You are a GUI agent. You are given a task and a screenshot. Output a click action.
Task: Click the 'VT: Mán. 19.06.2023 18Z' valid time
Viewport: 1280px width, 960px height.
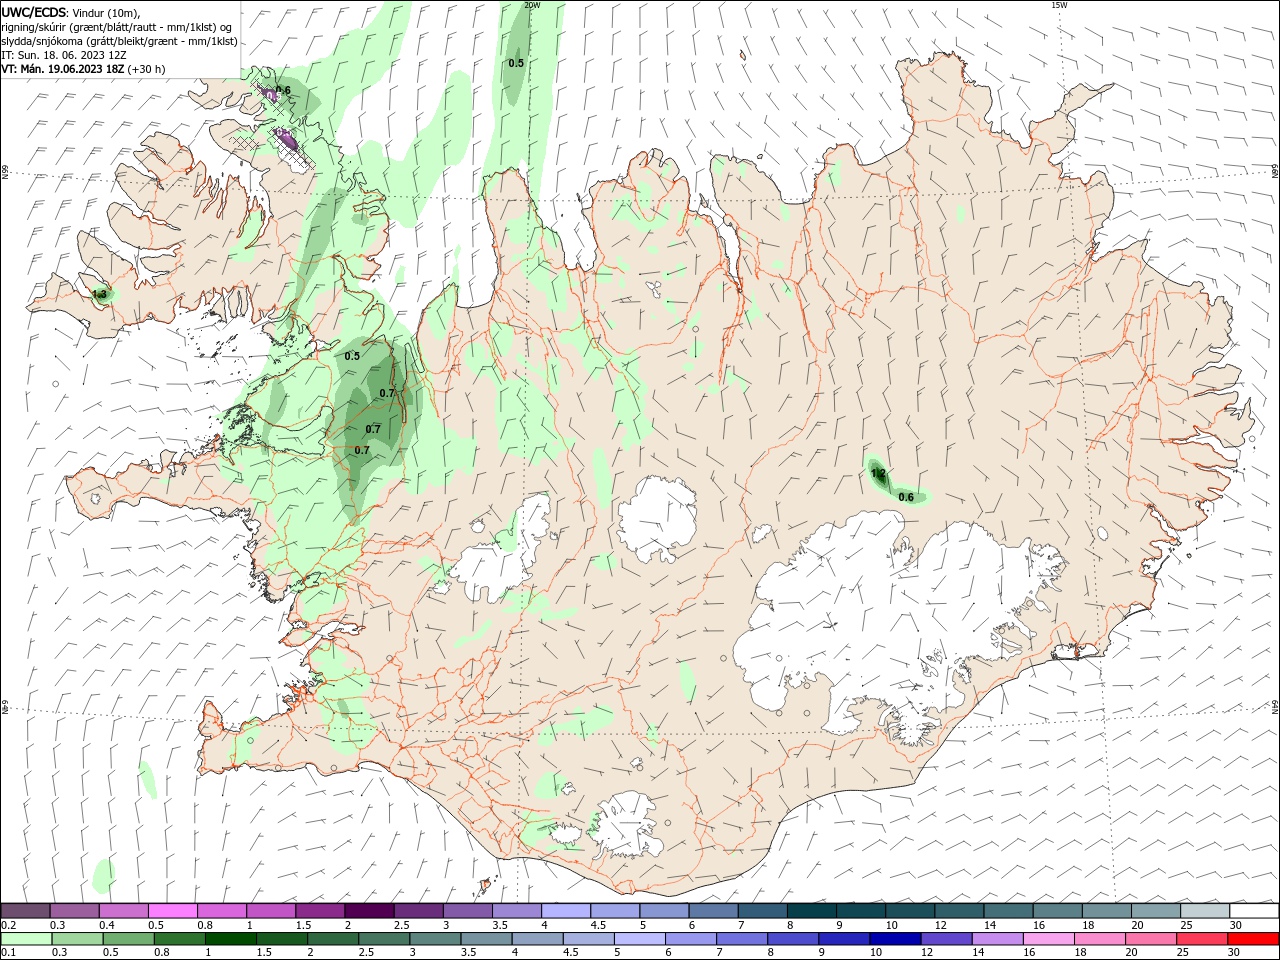(x=63, y=69)
